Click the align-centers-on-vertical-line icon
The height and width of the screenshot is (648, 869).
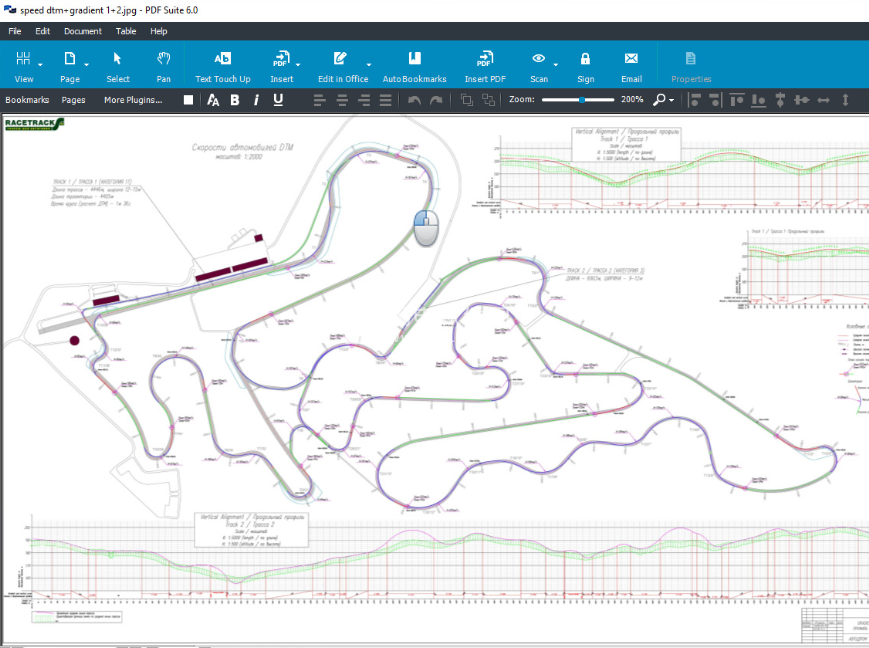pyautogui.click(x=780, y=100)
